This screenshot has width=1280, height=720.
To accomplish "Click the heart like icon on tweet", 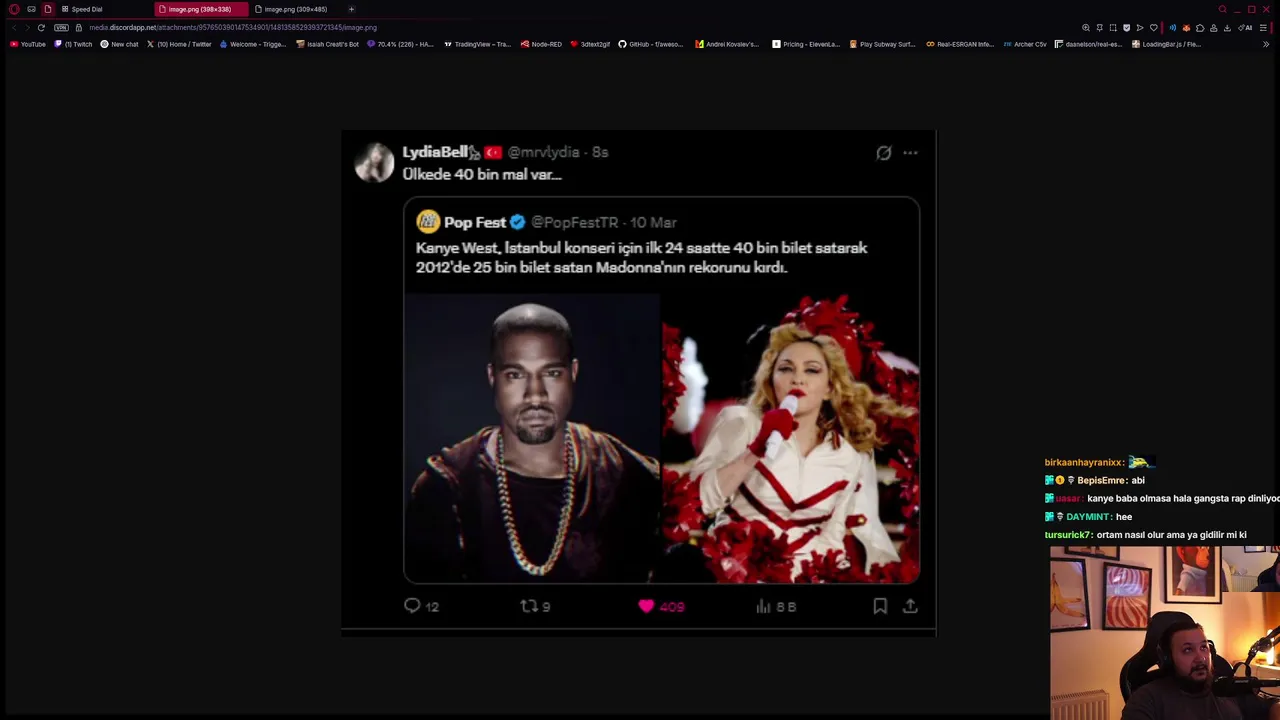I will (646, 606).
